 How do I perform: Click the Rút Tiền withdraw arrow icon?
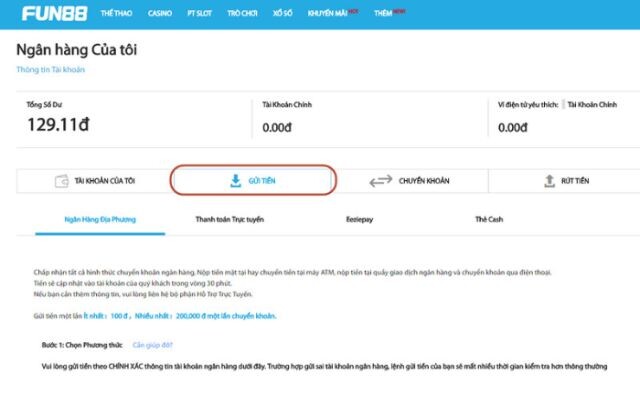(549, 181)
